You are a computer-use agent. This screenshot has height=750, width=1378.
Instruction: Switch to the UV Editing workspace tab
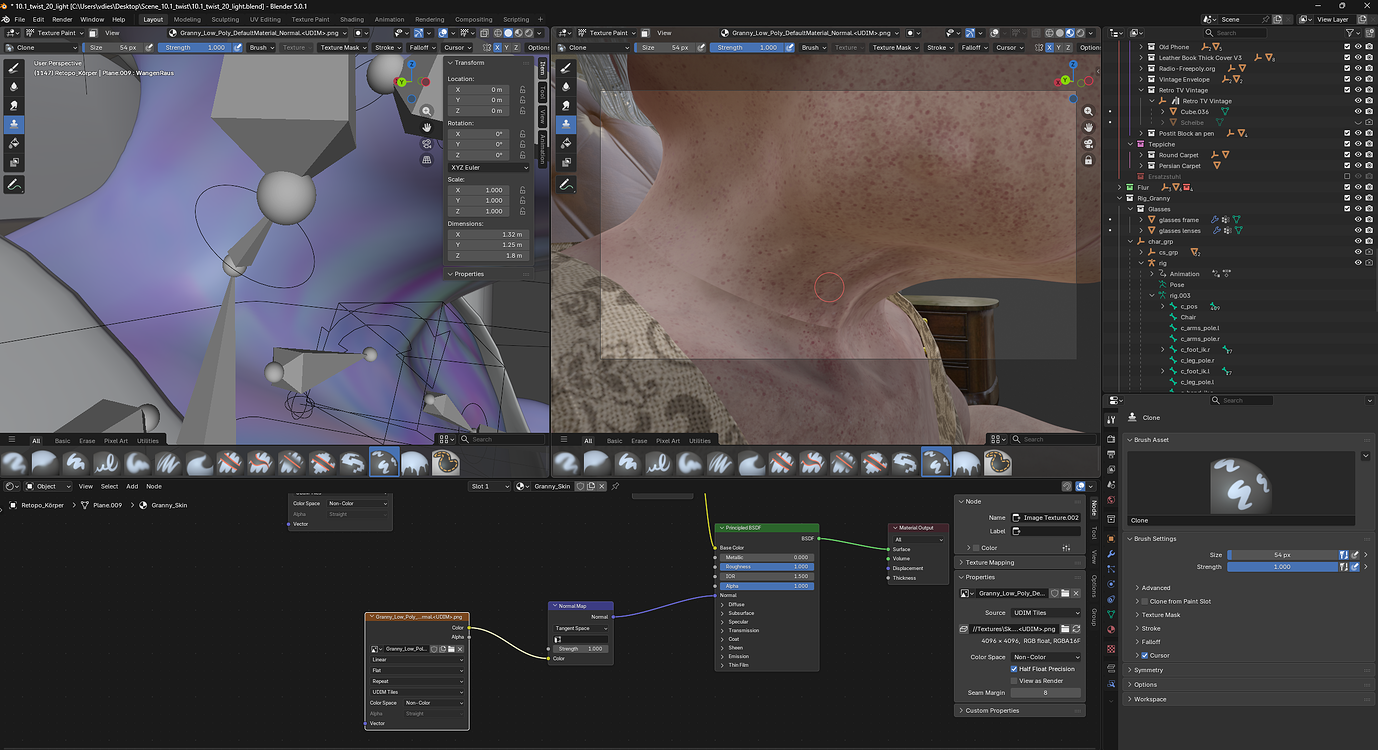pos(265,19)
